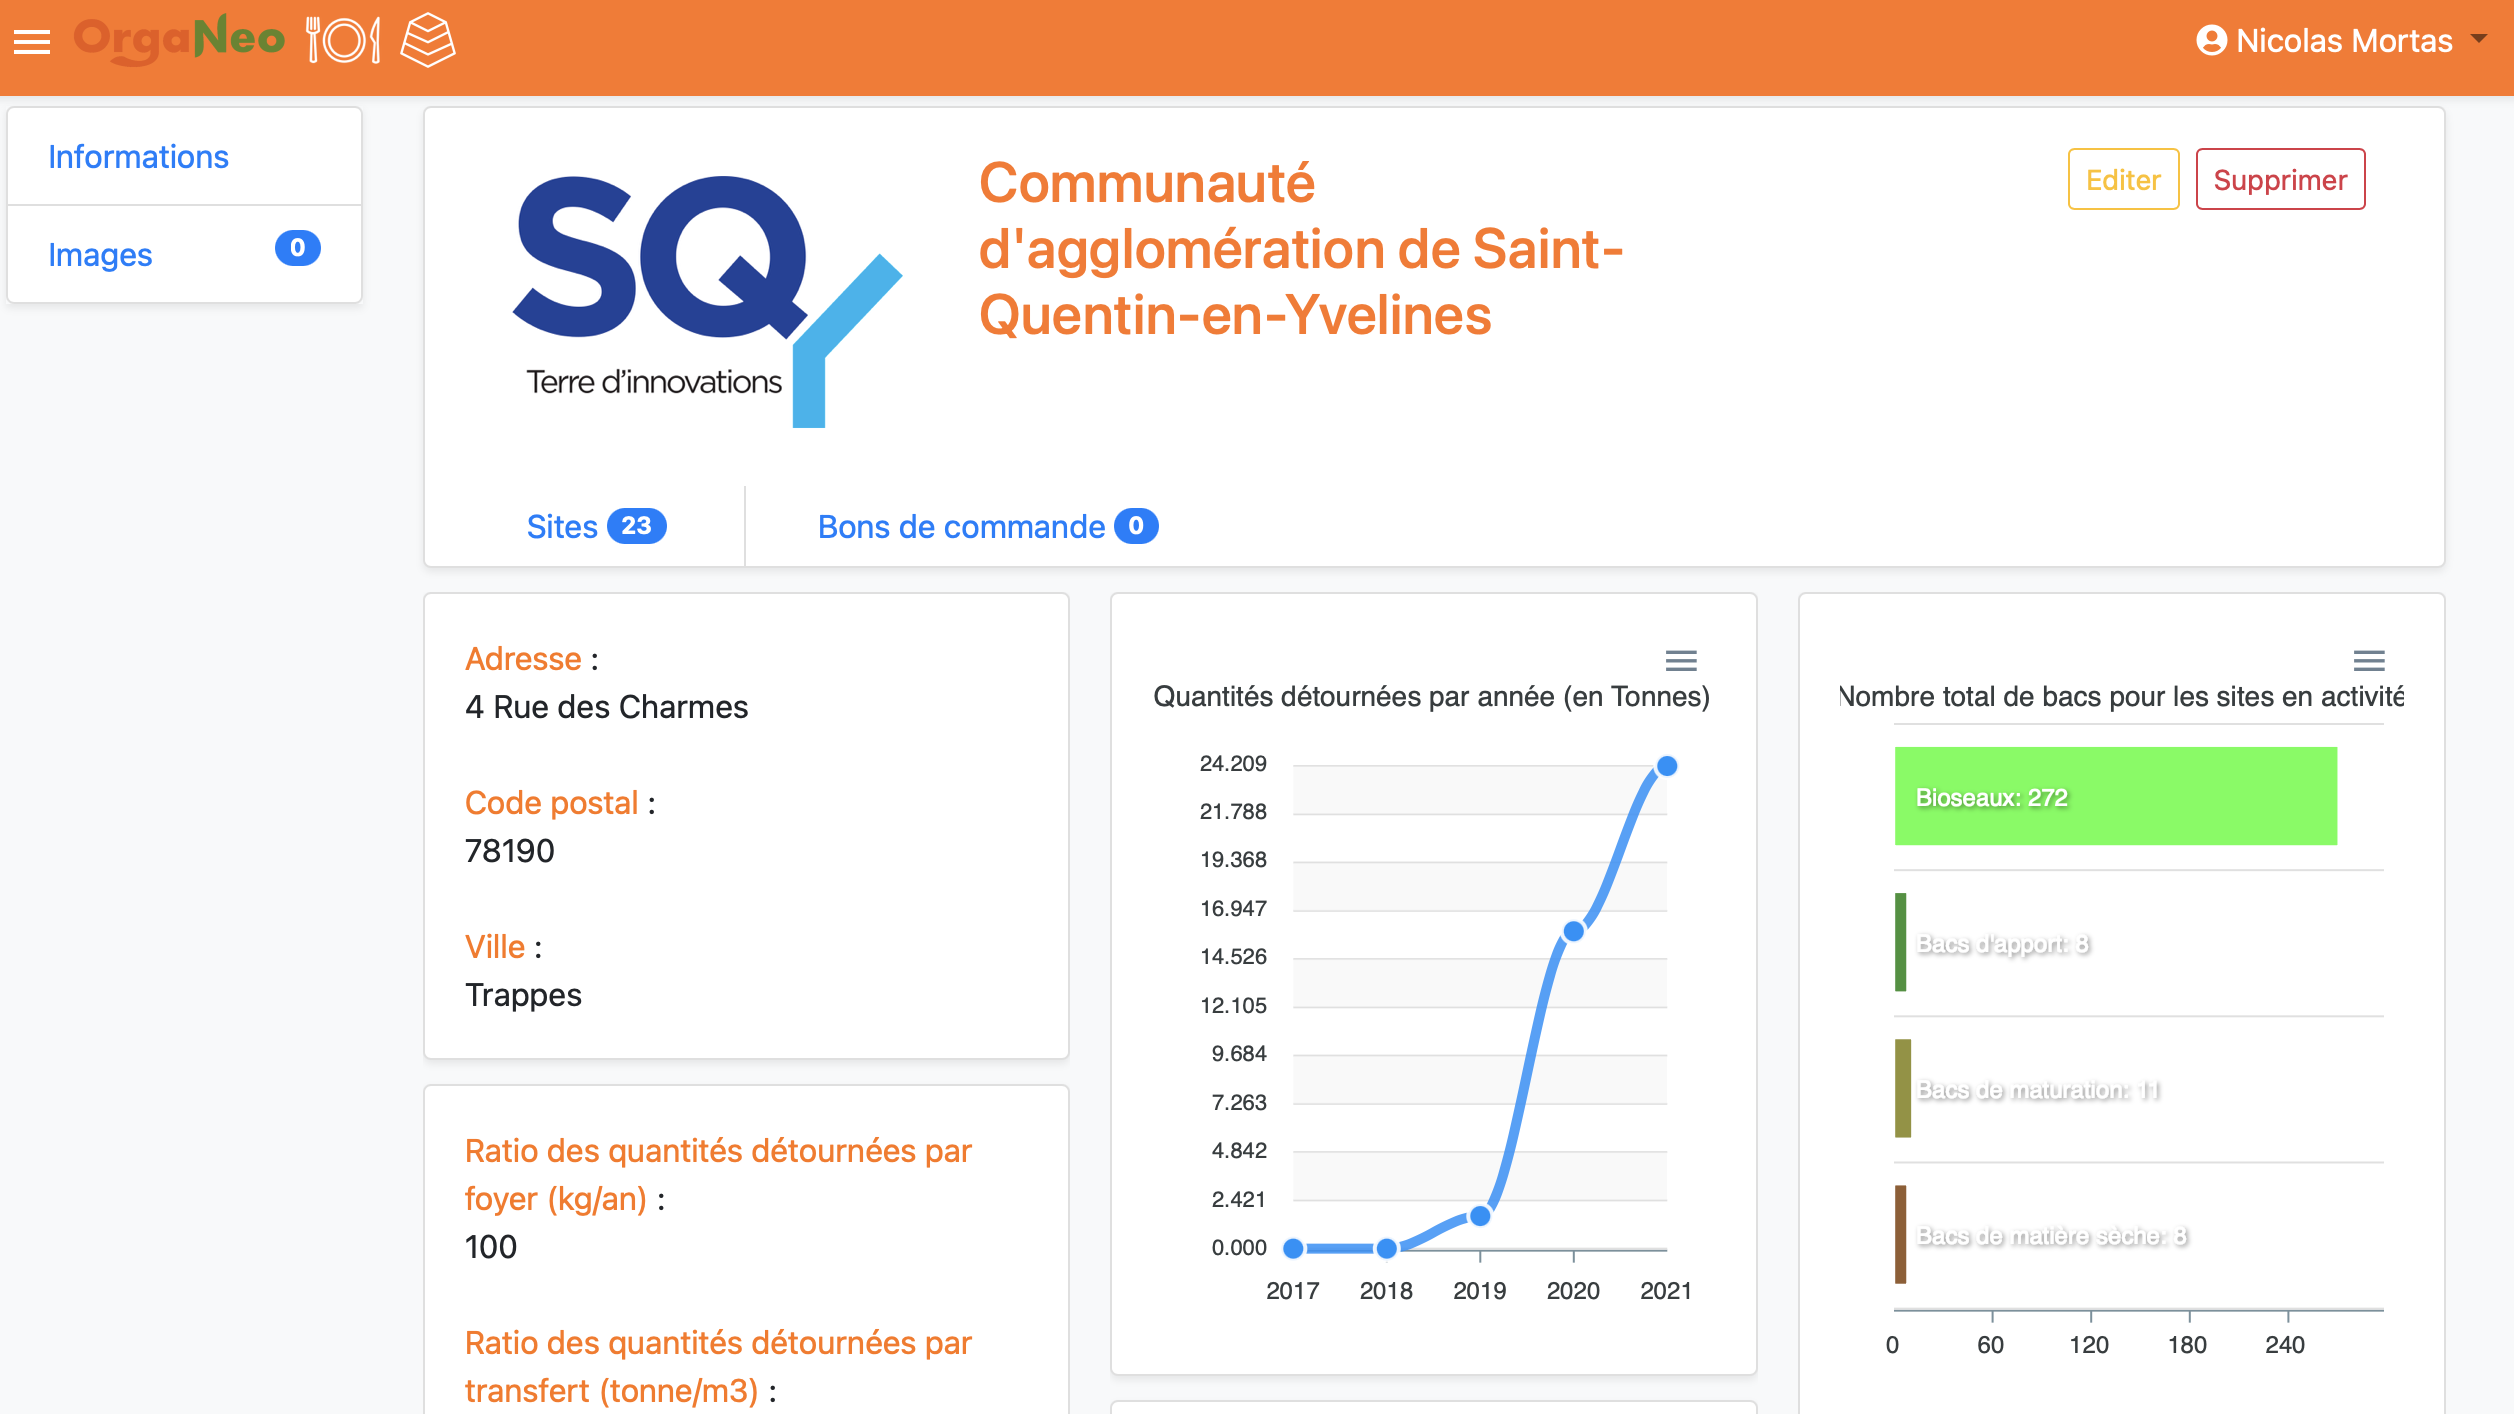
Task: Click the 120 x-axis label on bar chart
Action: point(2089,1345)
